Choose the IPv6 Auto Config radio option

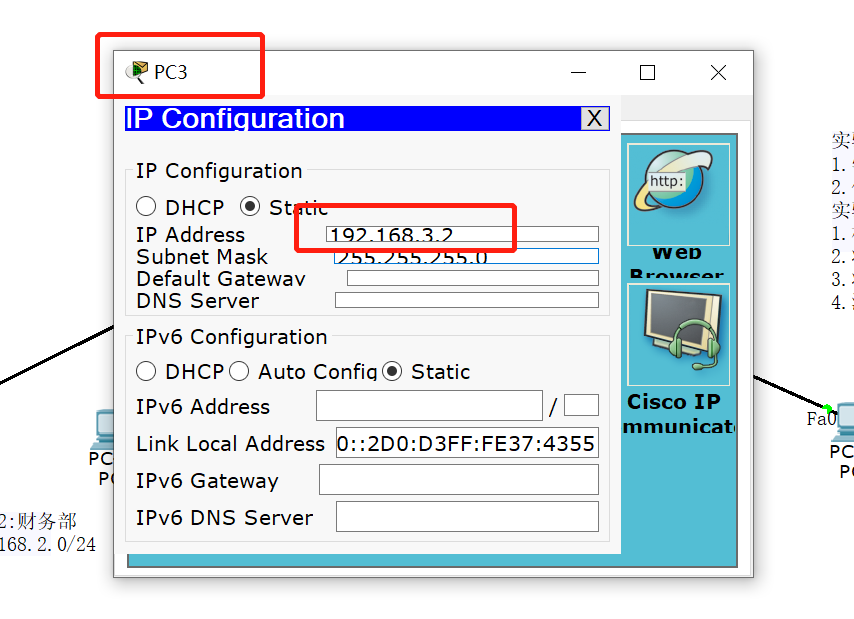point(239,371)
